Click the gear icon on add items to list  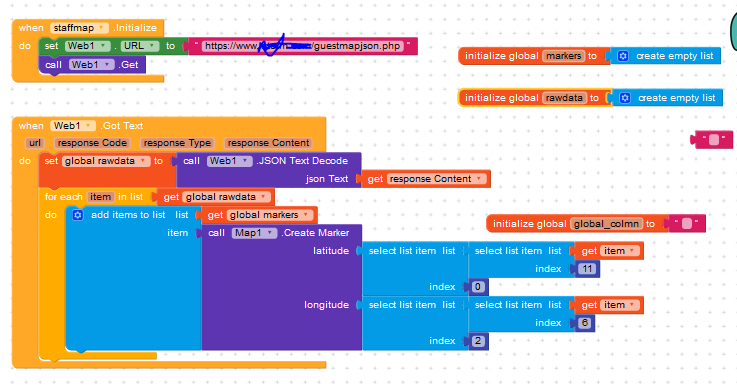78,215
